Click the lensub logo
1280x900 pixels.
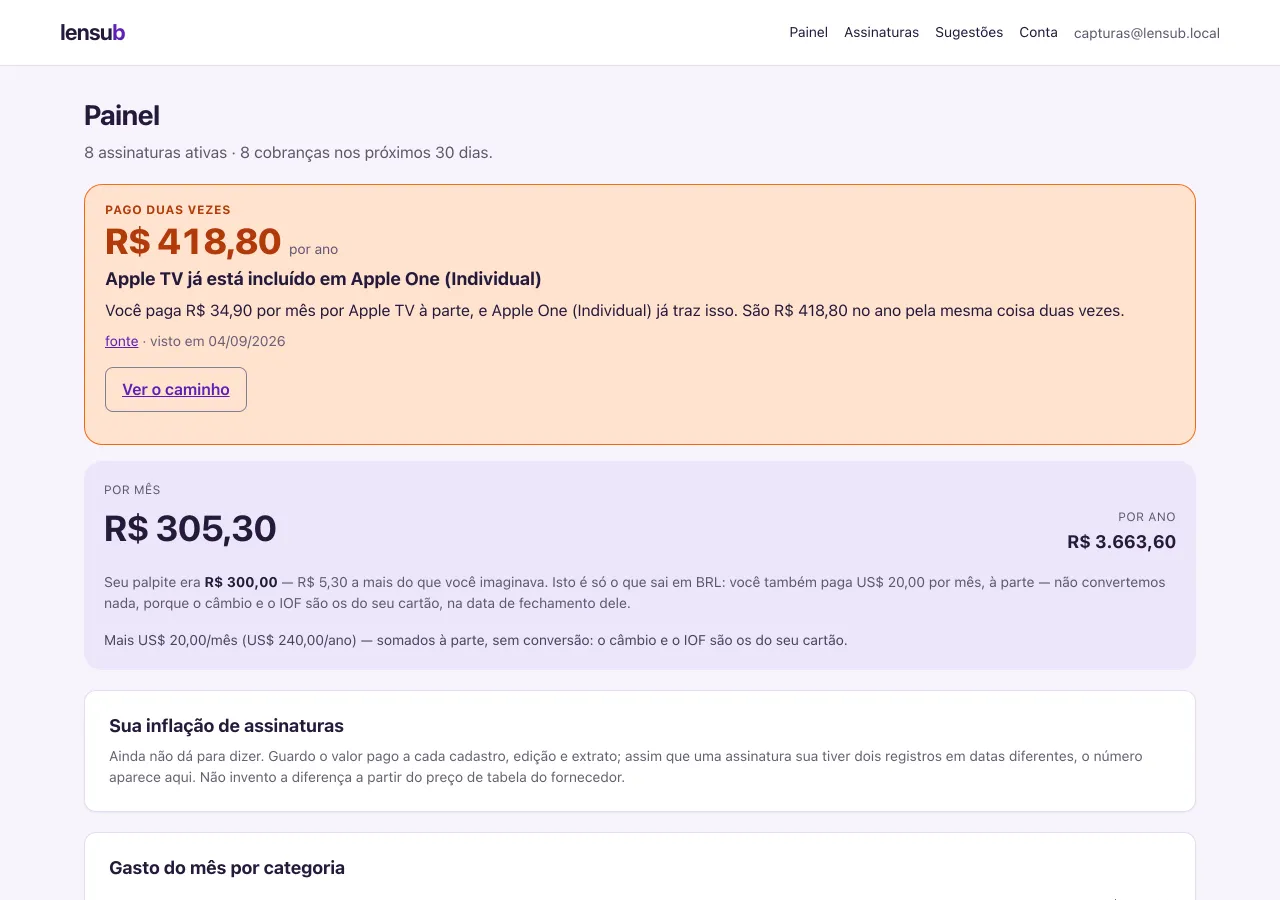pyautogui.click(x=92, y=32)
